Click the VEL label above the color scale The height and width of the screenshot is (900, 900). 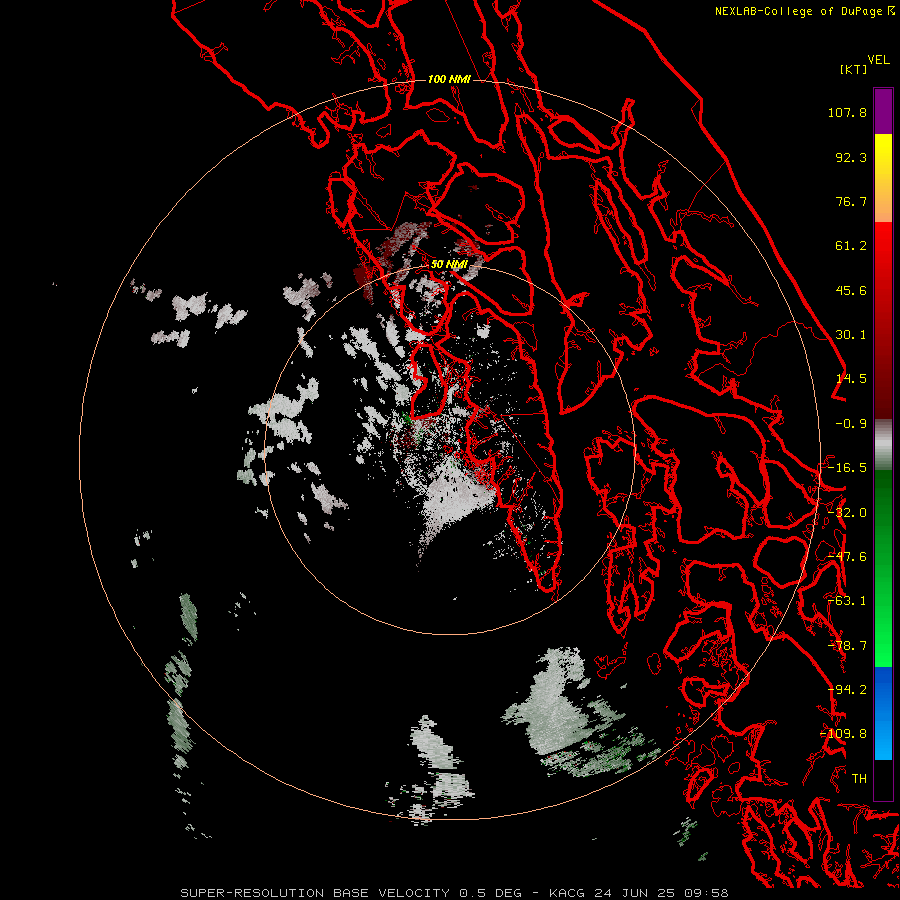pyautogui.click(x=878, y=60)
